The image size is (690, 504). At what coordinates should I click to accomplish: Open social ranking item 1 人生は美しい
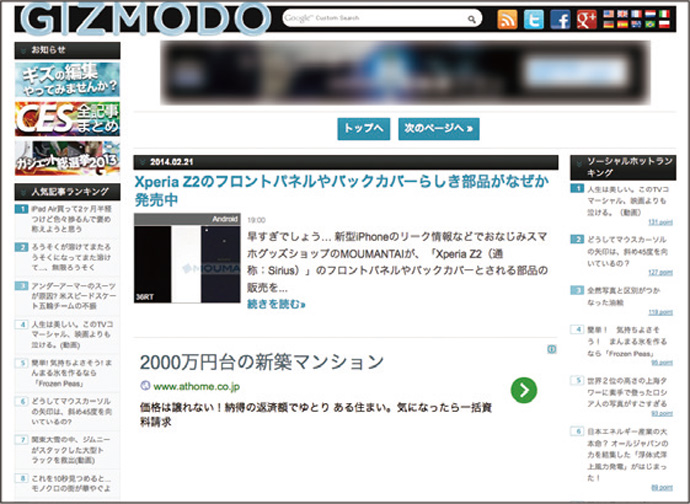click(628, 201)
